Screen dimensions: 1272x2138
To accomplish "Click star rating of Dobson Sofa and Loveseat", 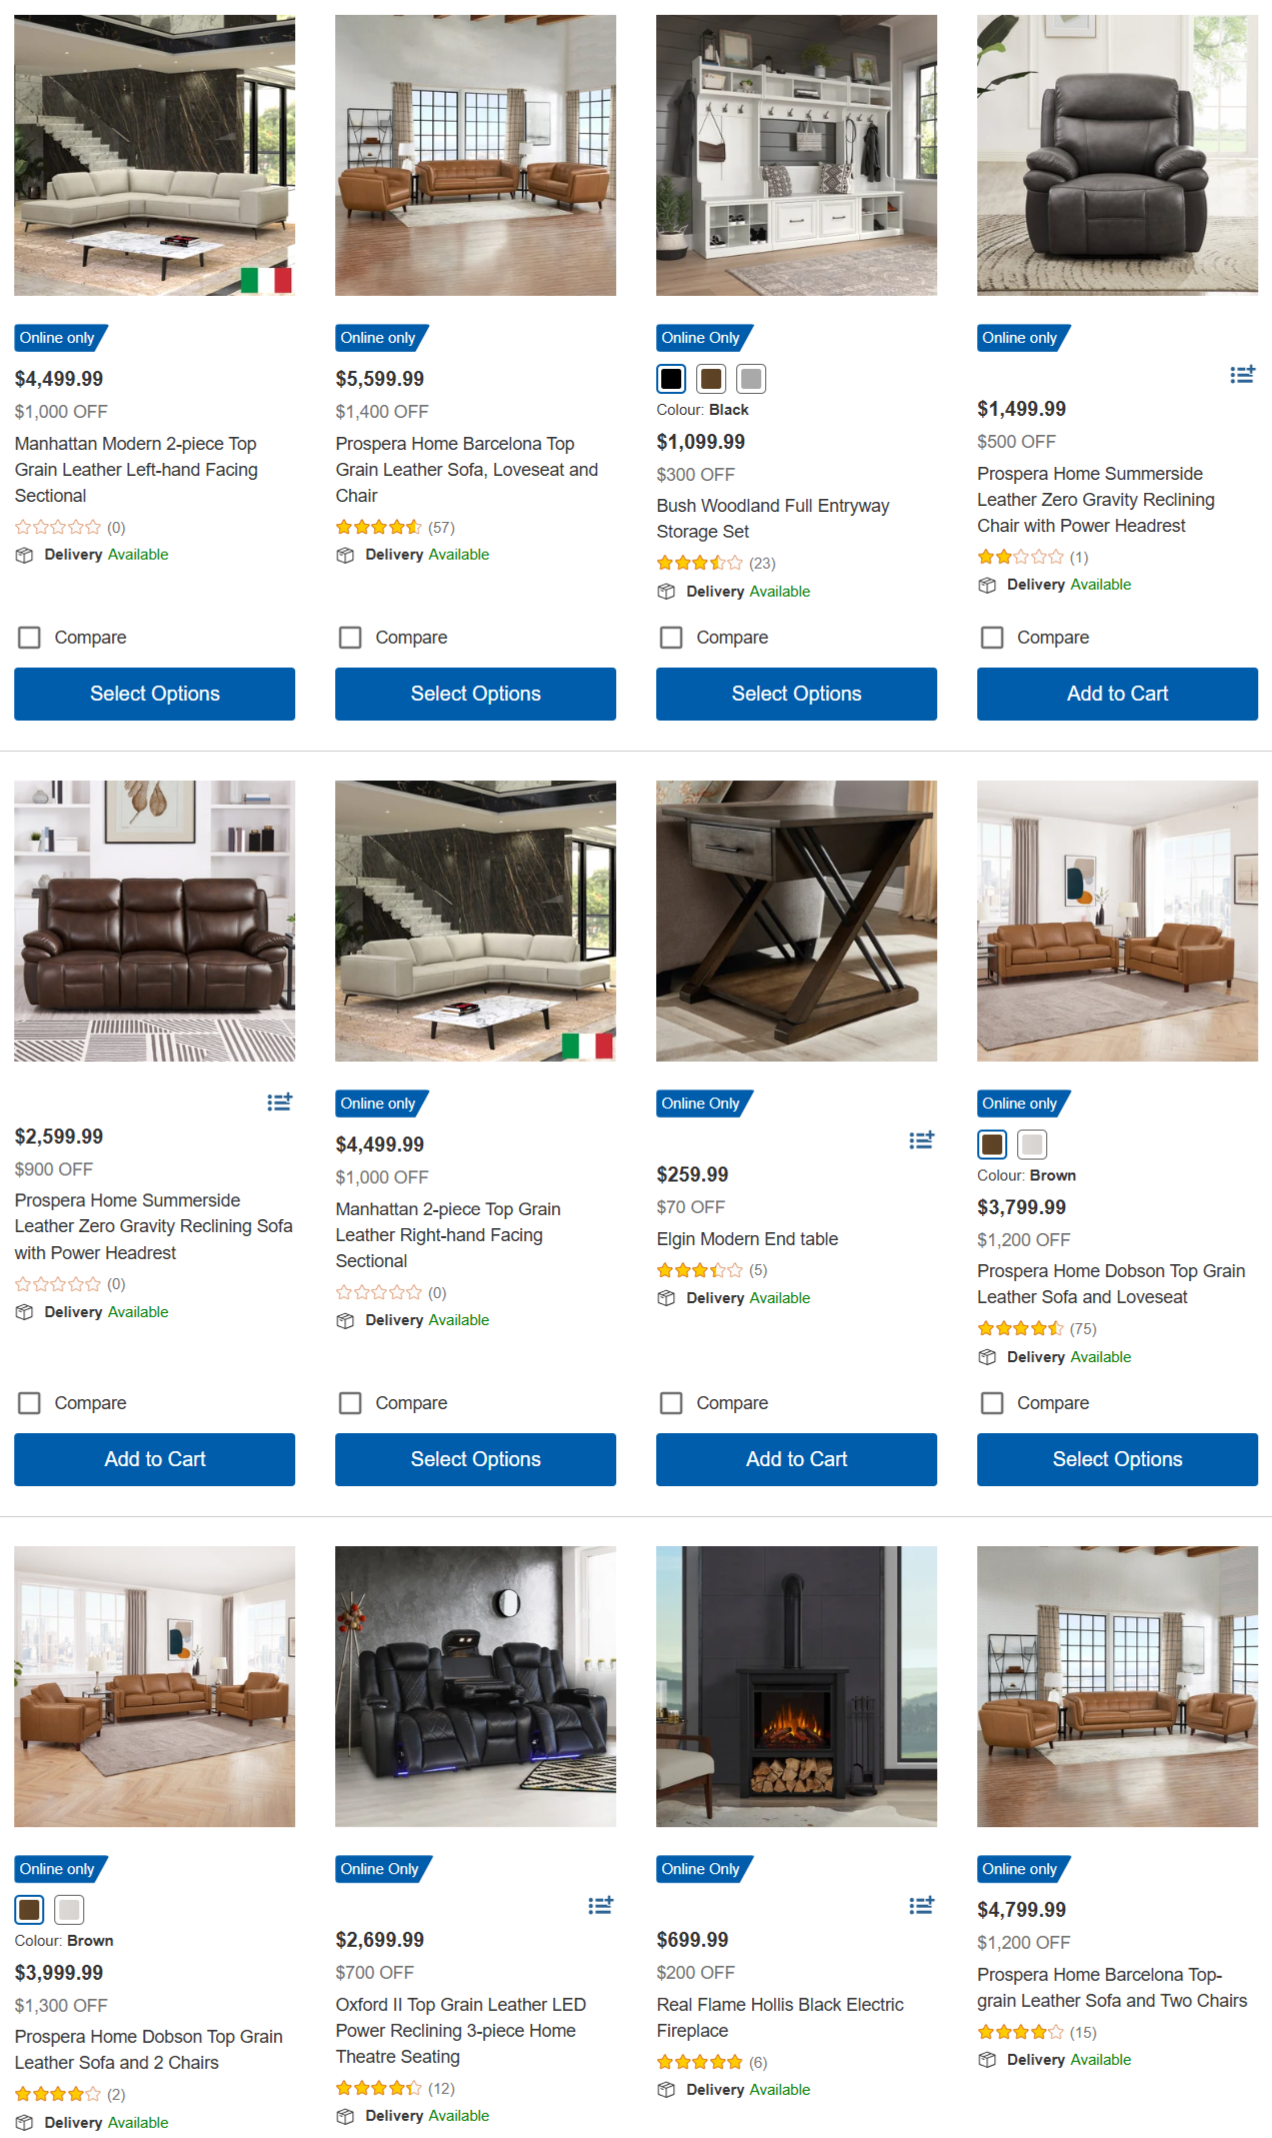I will [1020, 1329].
